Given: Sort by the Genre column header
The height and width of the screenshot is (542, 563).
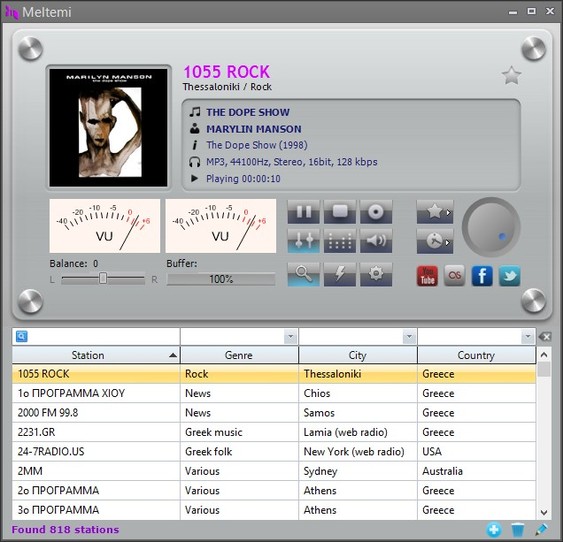Looking at the screenshot, I should (x=239, y=355).
